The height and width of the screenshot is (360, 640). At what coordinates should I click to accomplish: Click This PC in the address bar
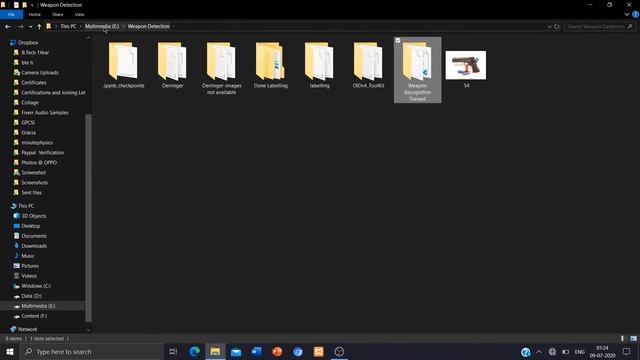point(68,26)
